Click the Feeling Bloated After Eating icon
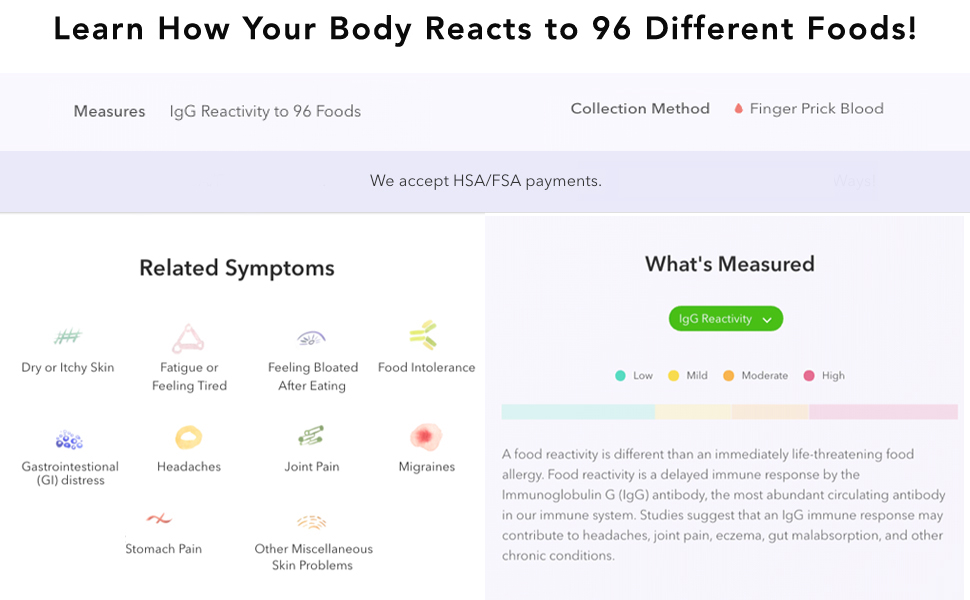 tap(312, 339)
